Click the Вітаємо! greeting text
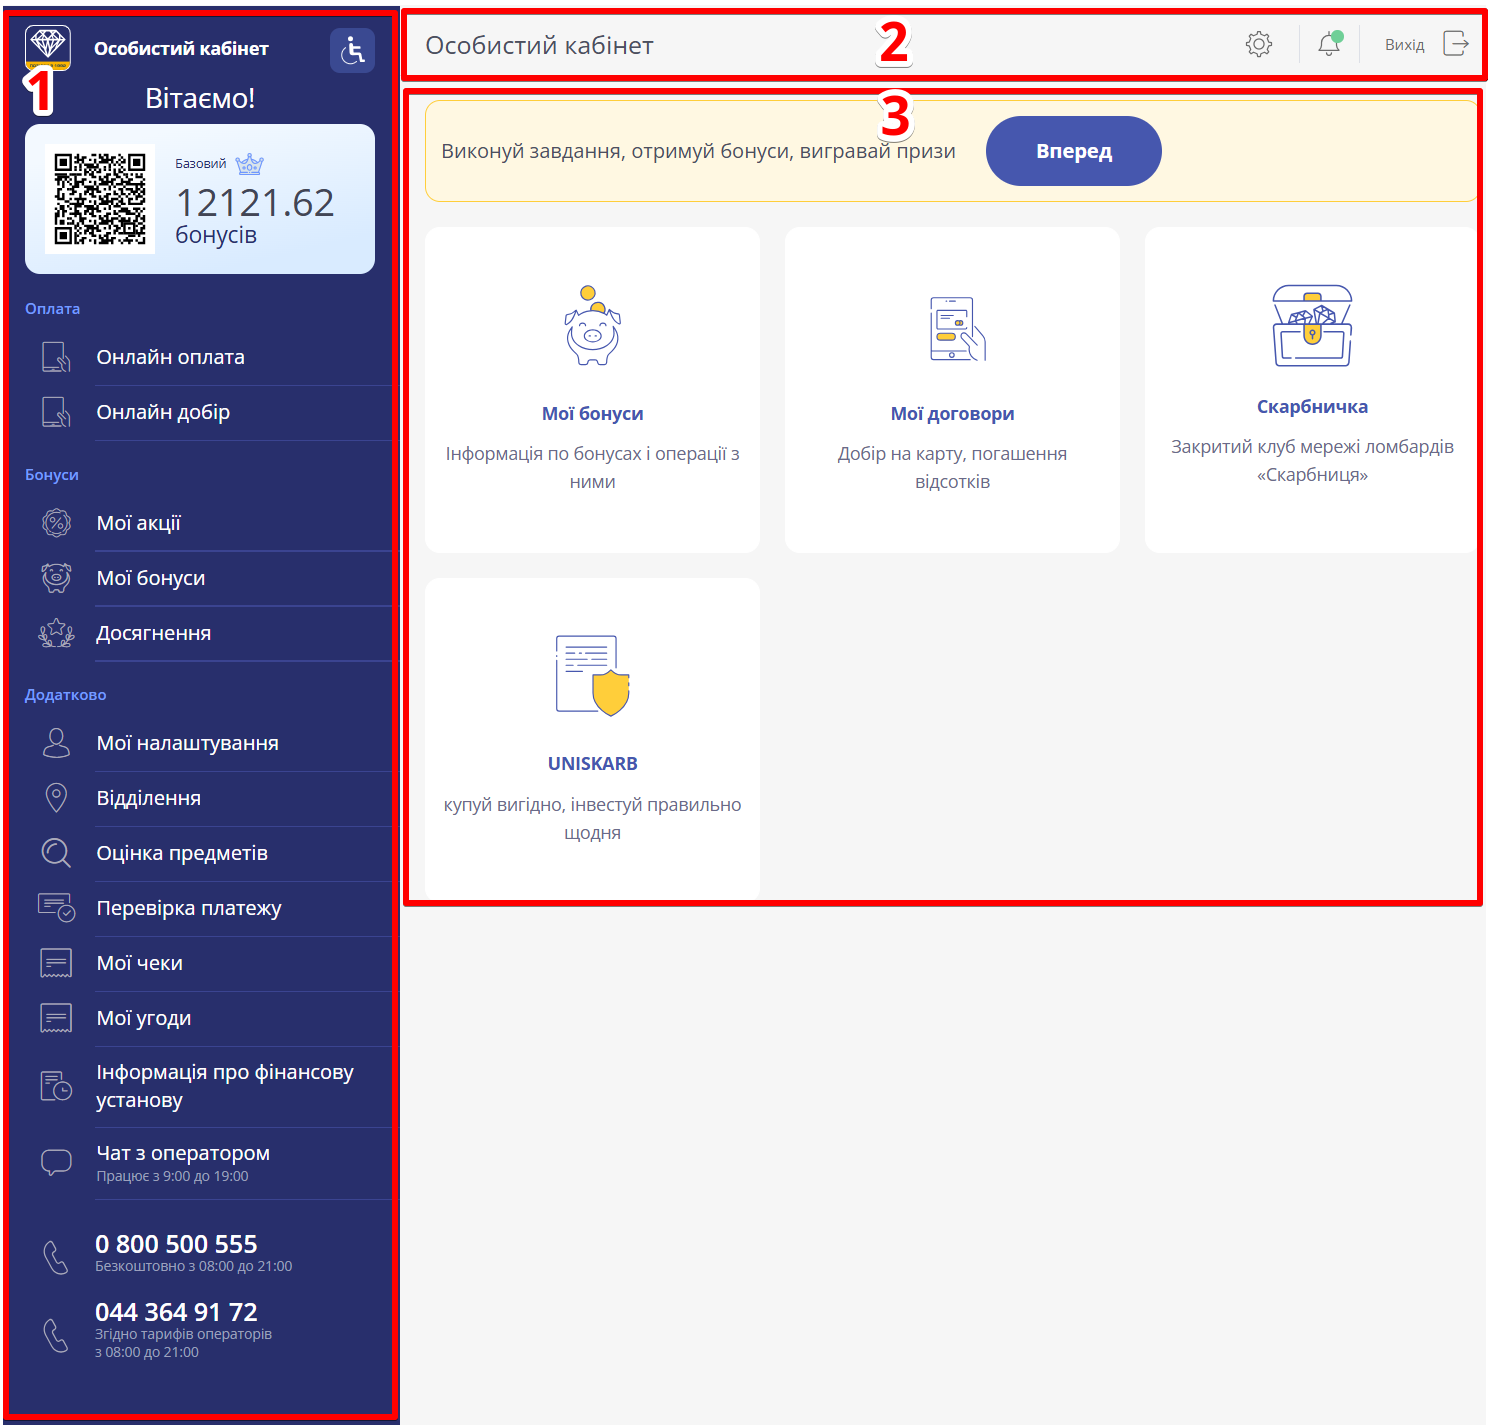 tap(200, 98)
